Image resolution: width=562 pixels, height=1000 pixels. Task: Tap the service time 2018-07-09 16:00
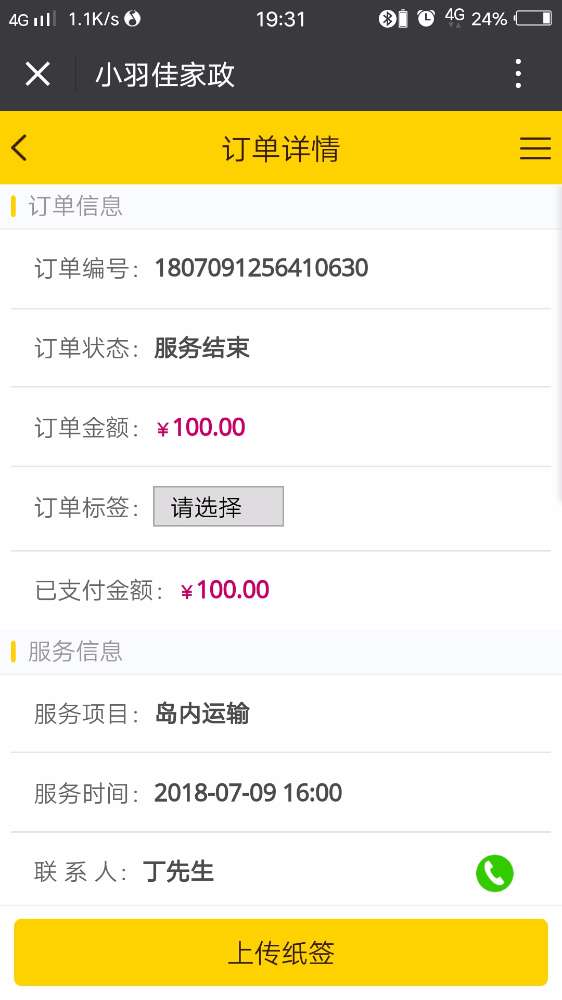(x=248, y=793)
